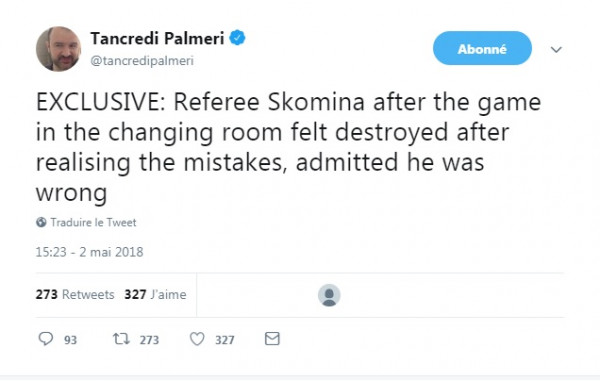Click the 93 replies count
The width and height of the screenshot is (600, 381).
click(x=70, y=340)
